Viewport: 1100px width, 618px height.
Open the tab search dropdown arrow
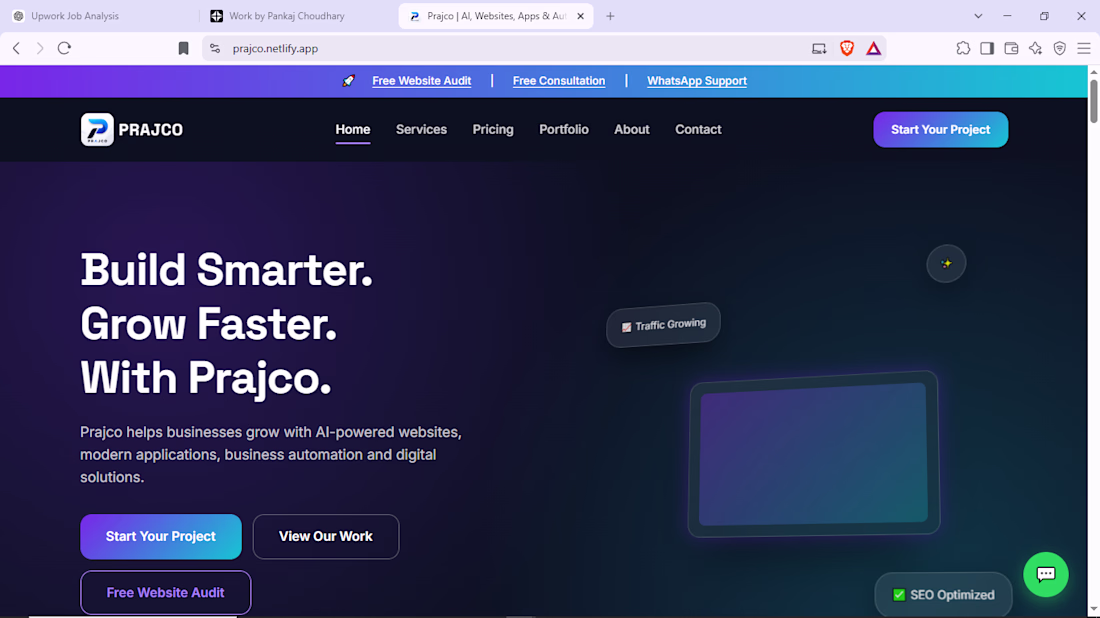pos(978,16)
